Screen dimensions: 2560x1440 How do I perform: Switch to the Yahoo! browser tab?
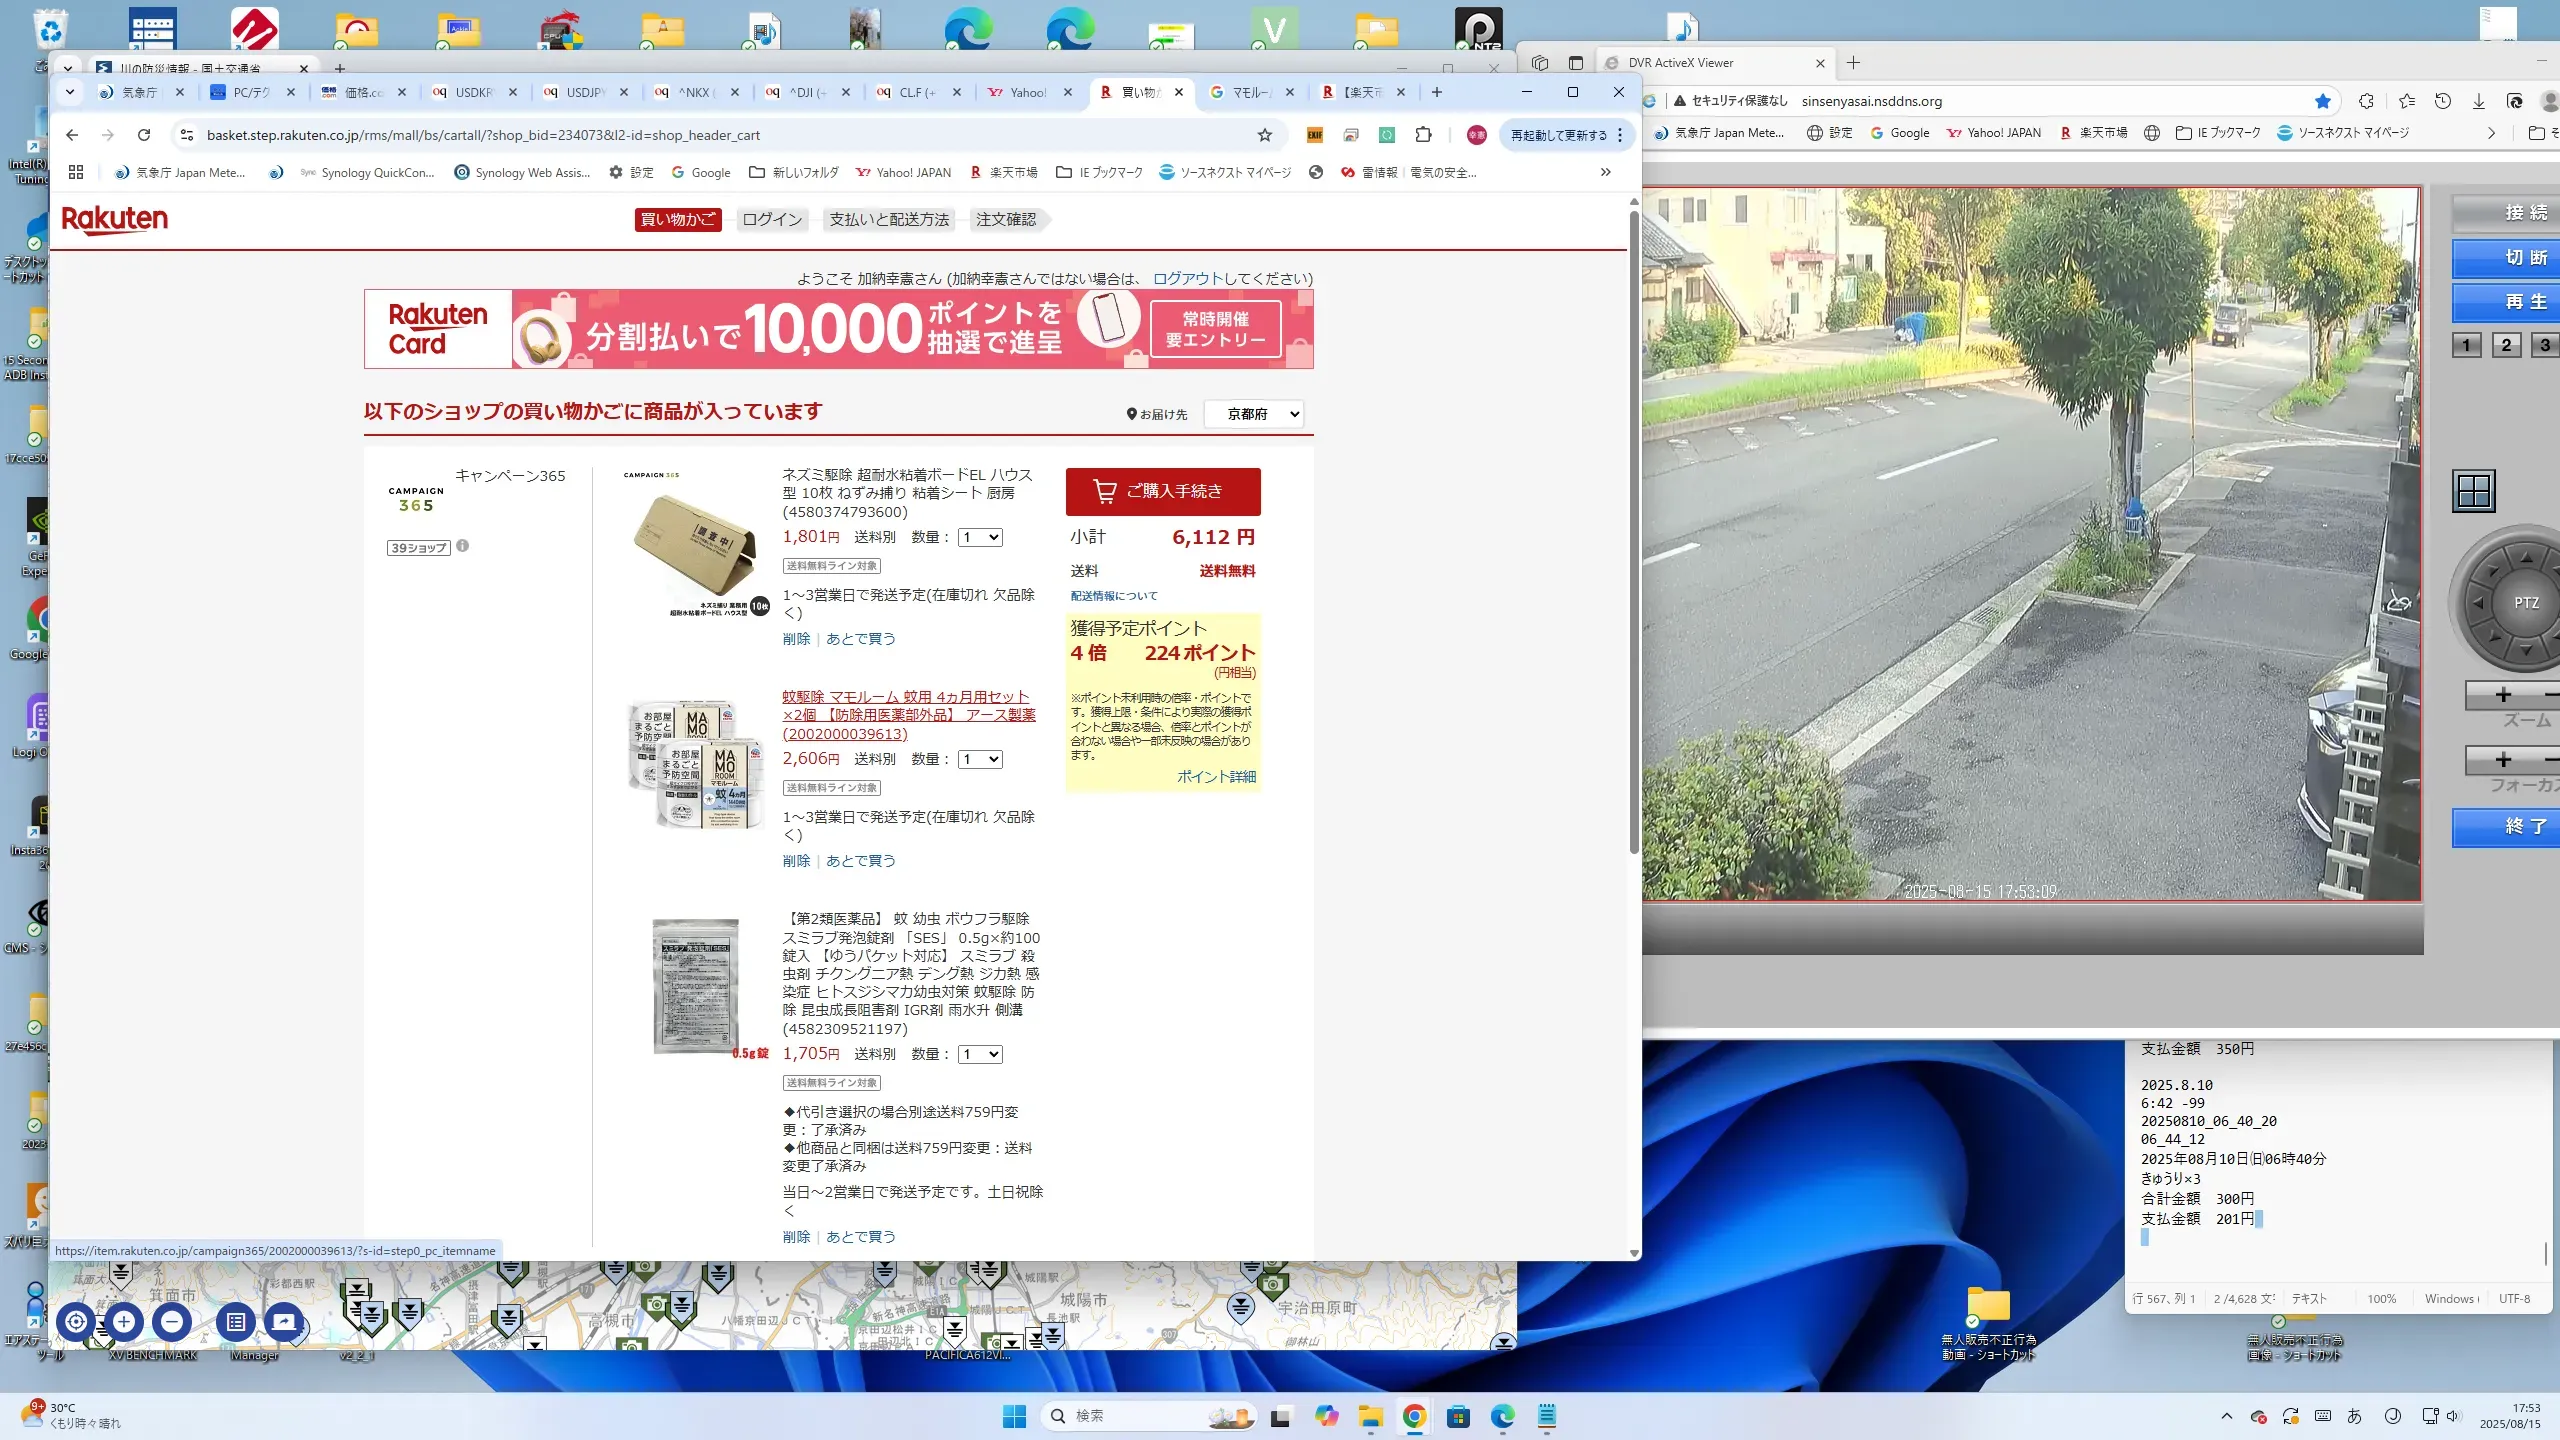1027,92
